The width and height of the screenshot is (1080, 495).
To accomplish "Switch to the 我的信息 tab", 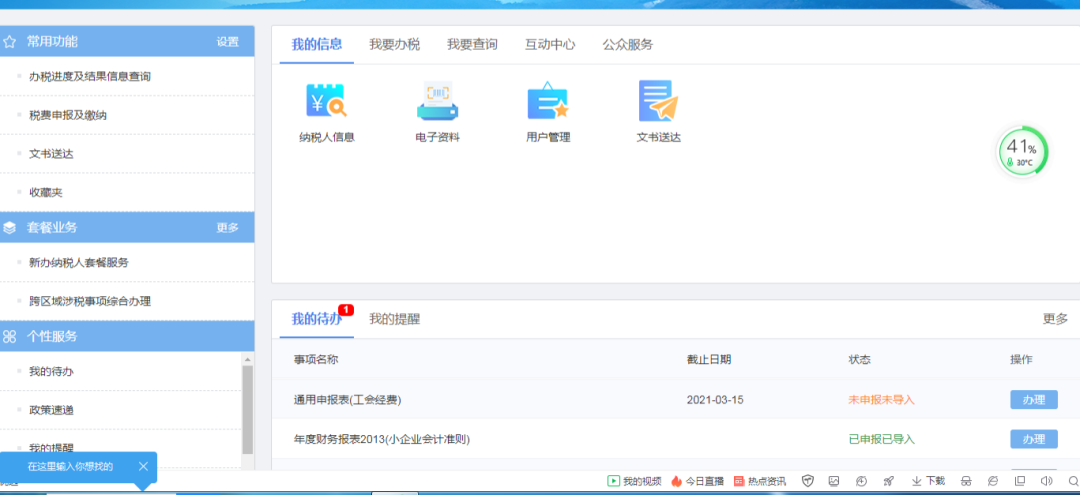I will 317,45.
